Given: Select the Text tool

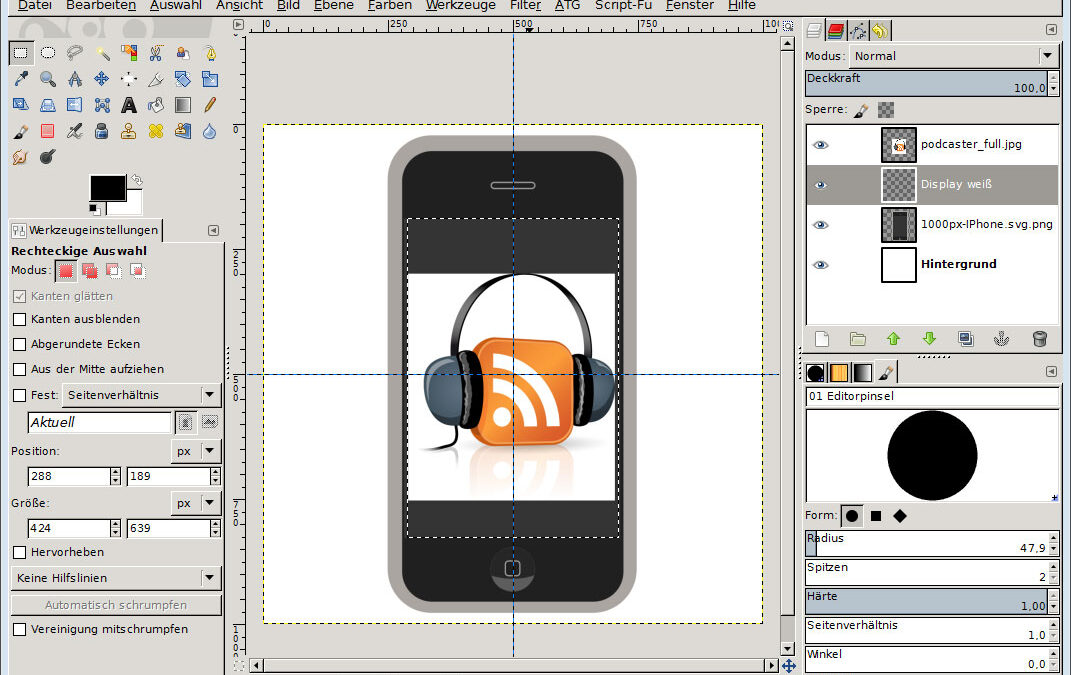Looking at the screenshot, I should coord(128,105).
